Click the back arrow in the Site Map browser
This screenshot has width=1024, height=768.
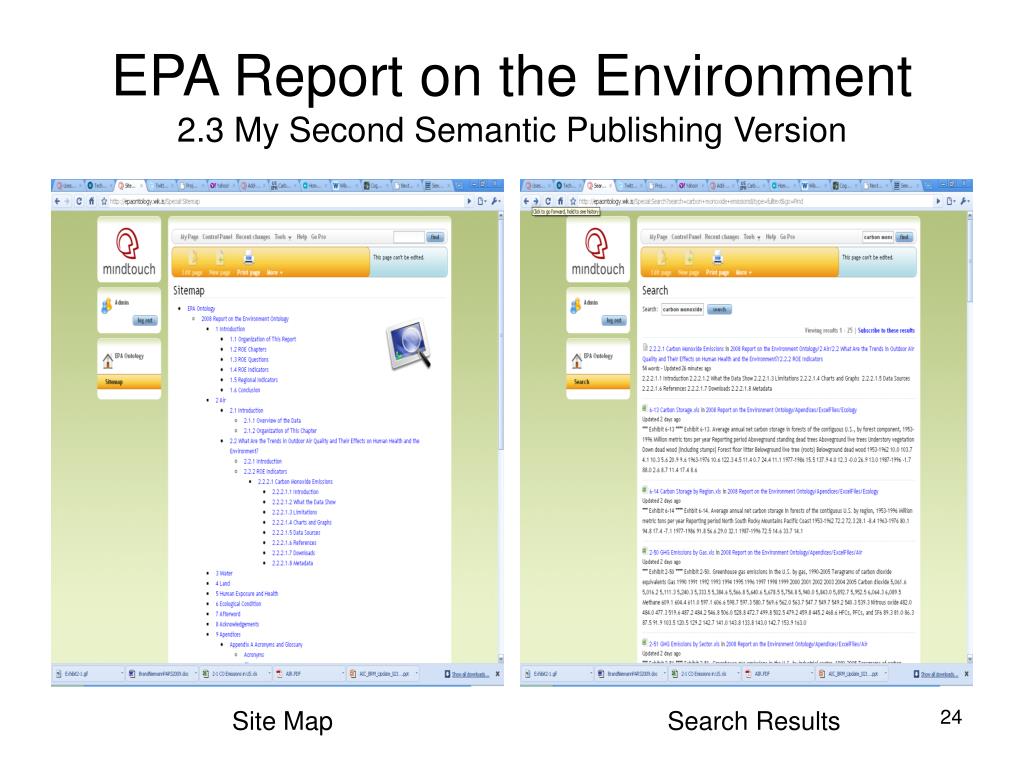(57, 201)
